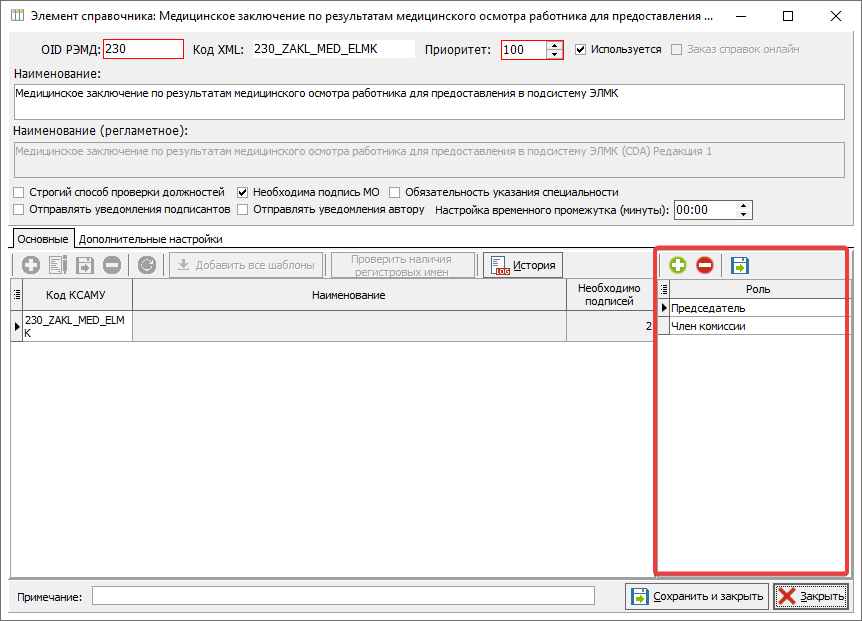Click Сохранить и закрыть button
Image resolution: width=862 pixels, height=621 pixels.
[697, 596]
